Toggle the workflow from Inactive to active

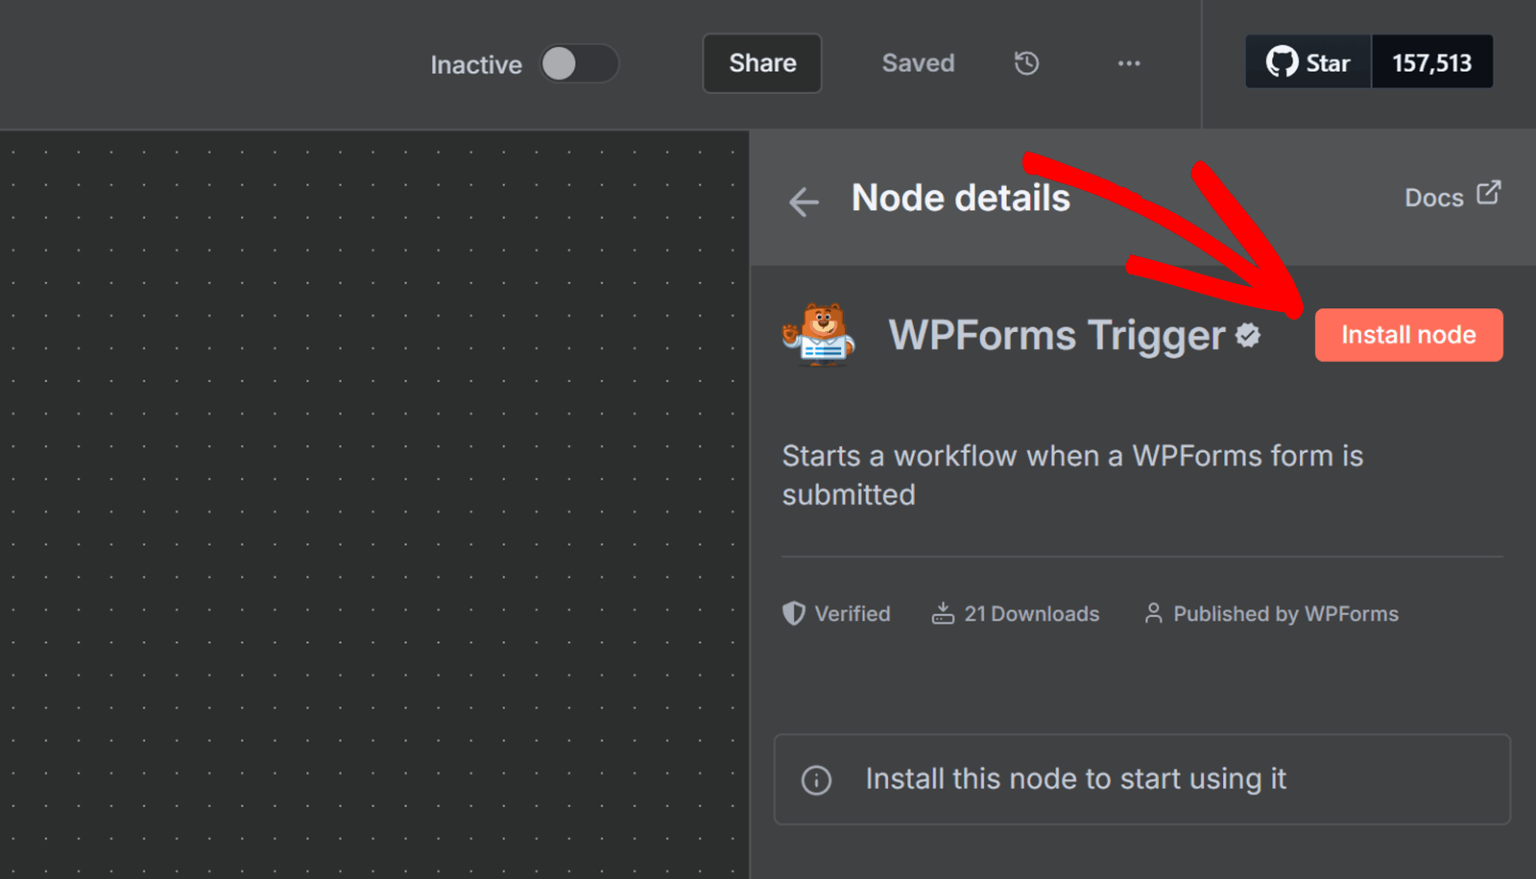tap(579, 63)
